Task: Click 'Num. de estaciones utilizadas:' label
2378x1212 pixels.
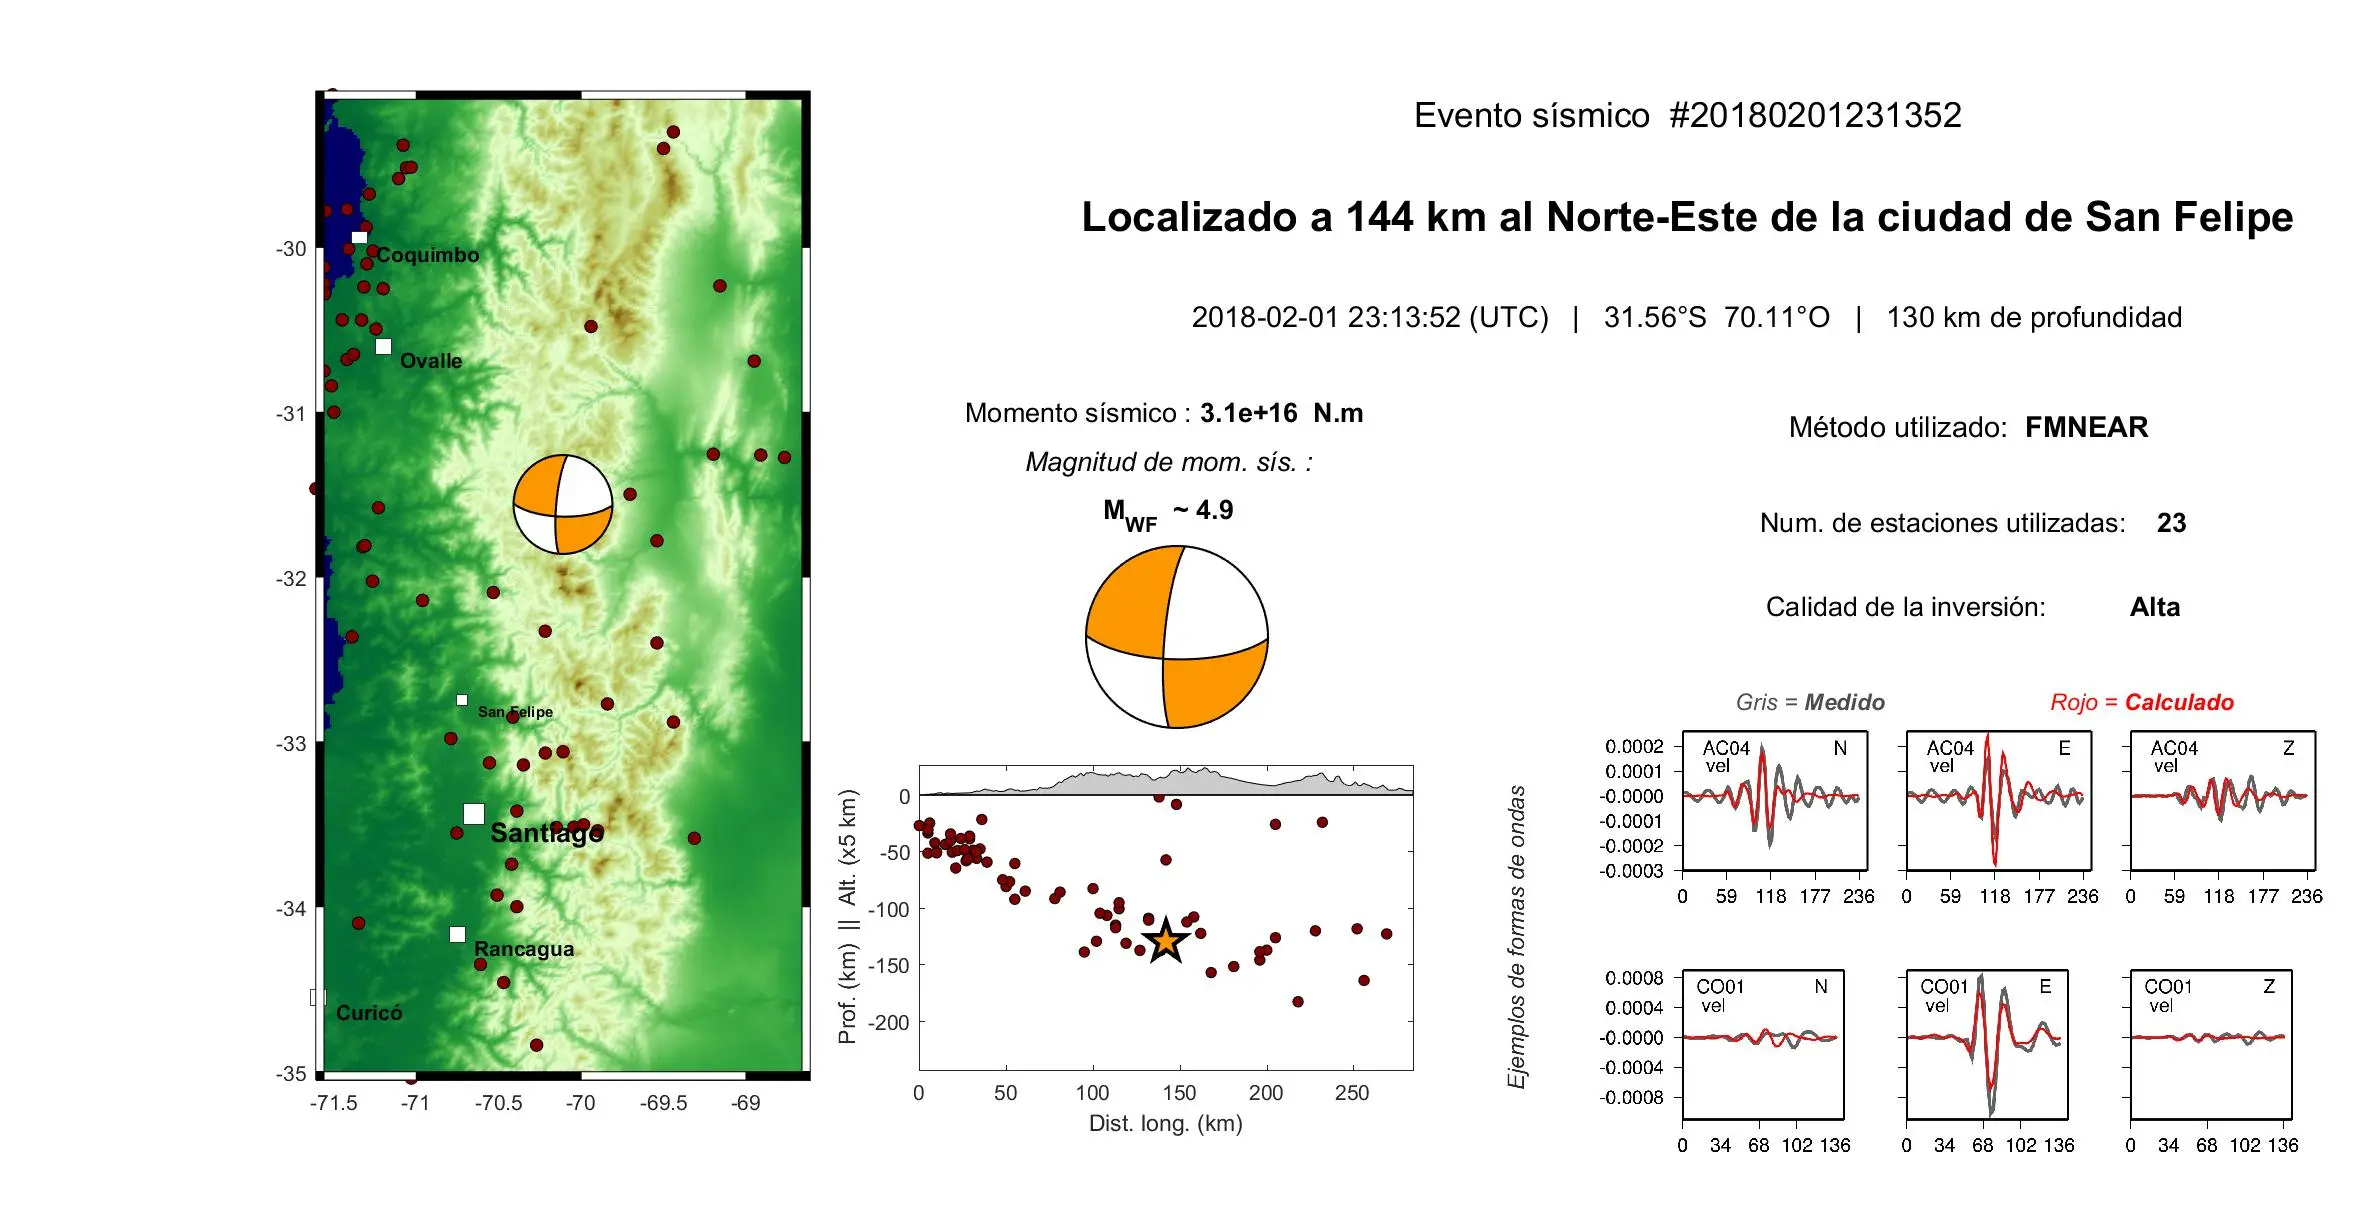Action: (1943, 523)
